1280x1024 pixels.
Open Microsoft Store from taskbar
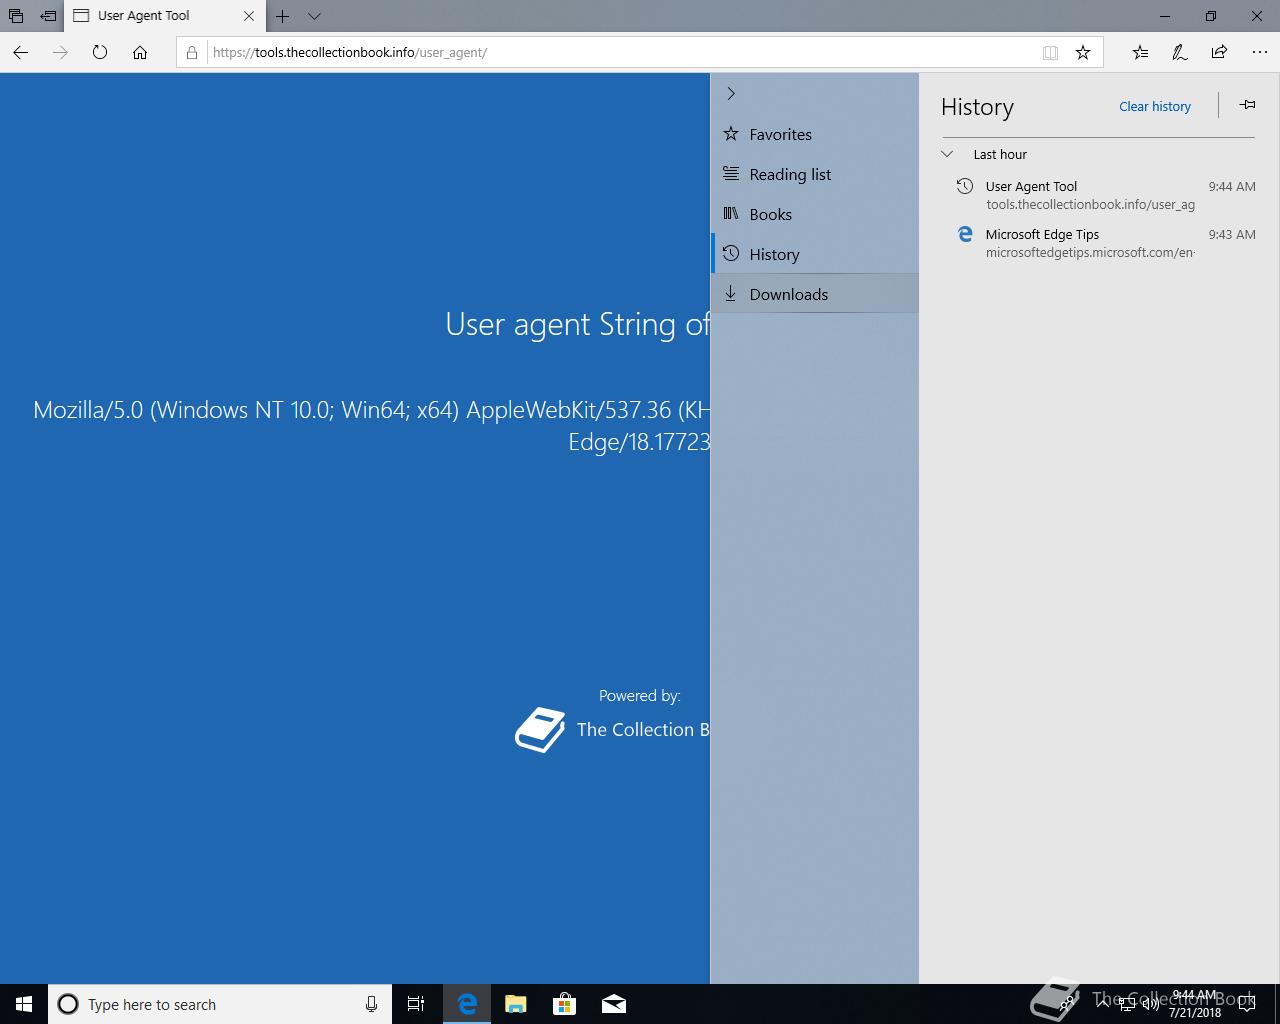pyautogui.click(x=565, y=1004)
